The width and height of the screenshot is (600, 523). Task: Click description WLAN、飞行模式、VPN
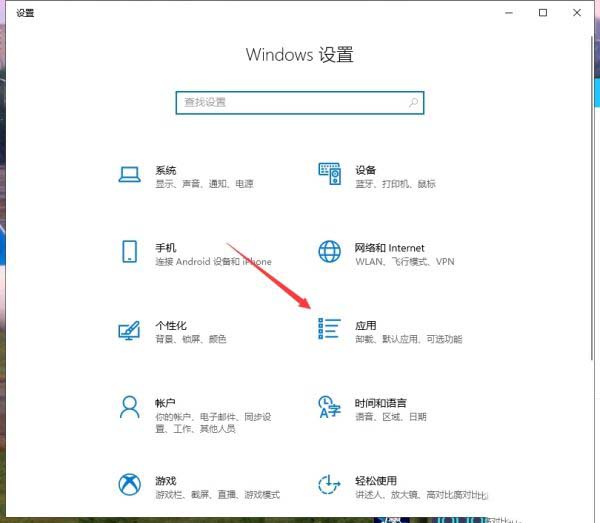click(405, 262)
